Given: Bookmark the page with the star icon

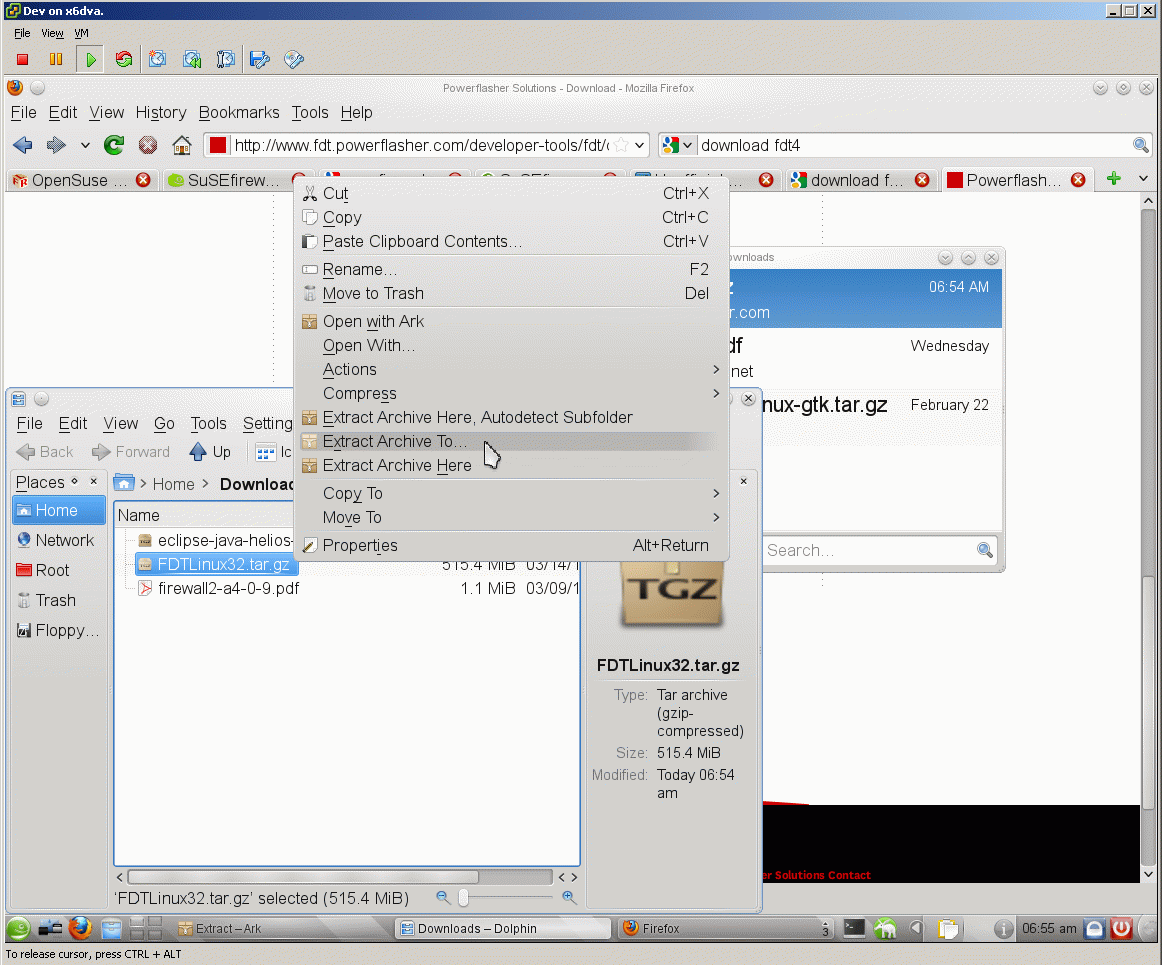Looking at the screenshot, I should pos(622,145).
